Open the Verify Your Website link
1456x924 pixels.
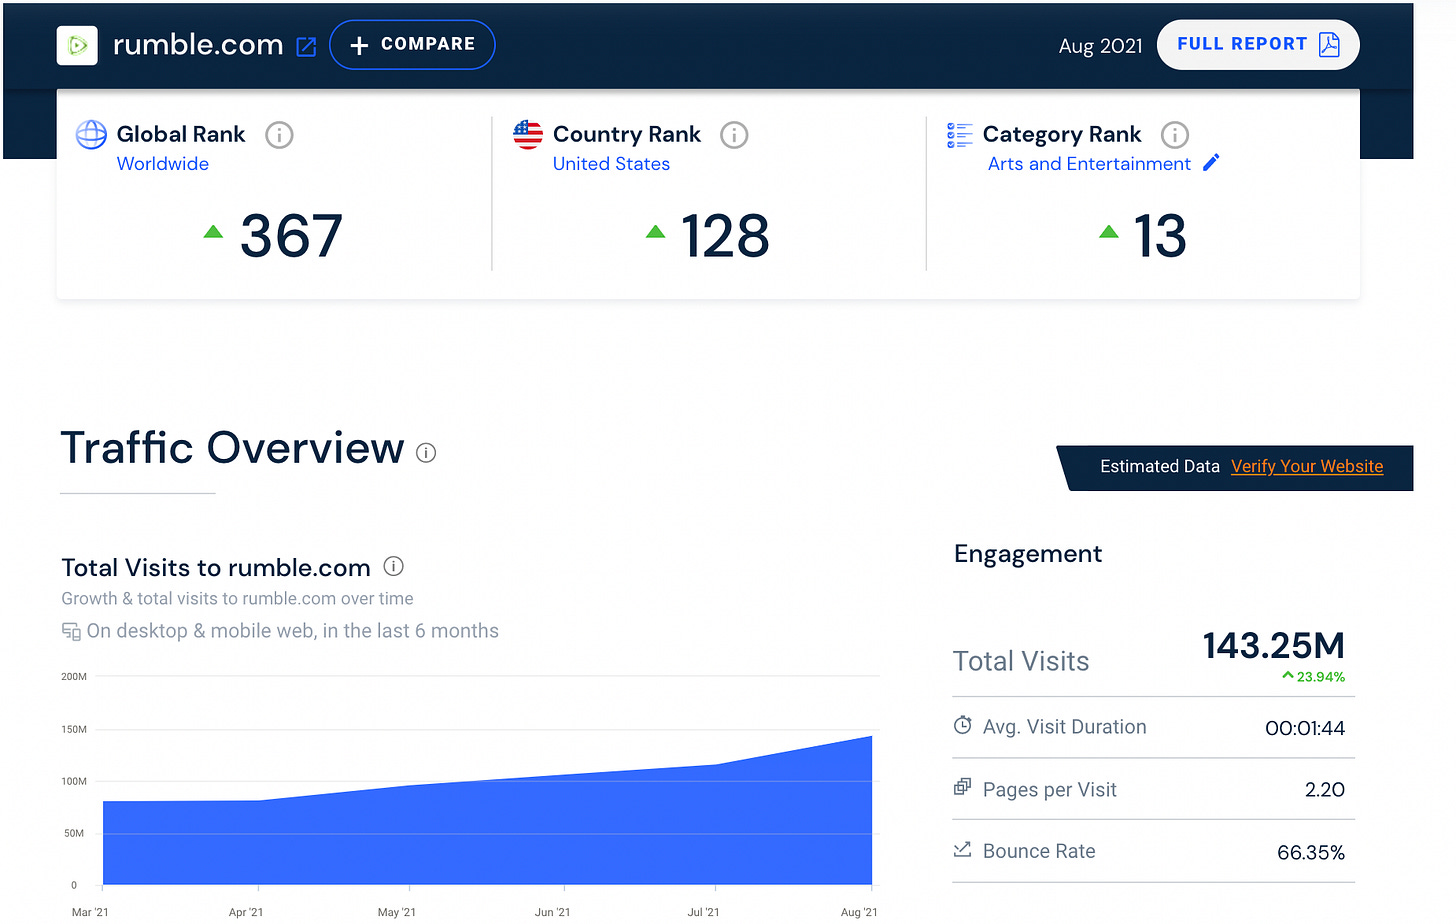point(1307,466)
